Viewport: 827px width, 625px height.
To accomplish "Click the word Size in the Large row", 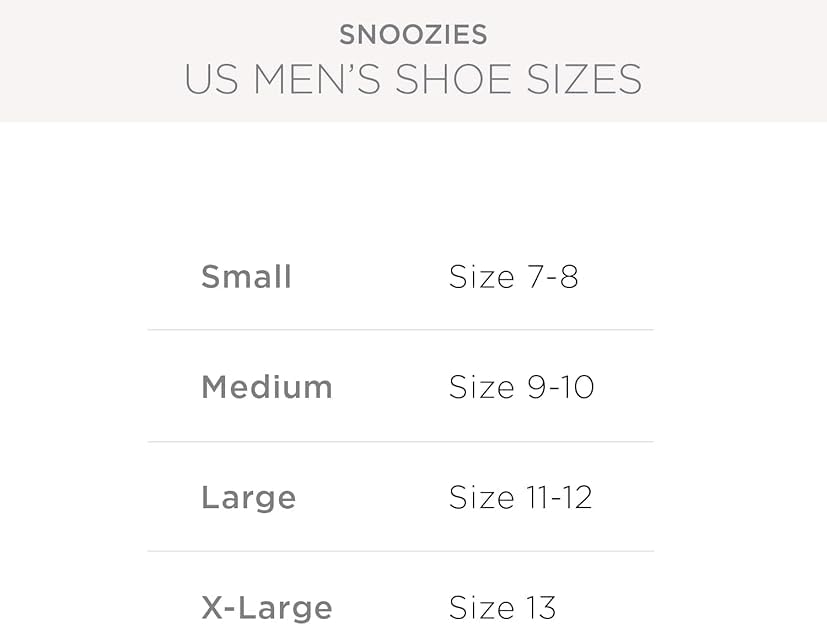I will (x=481, y=497).
